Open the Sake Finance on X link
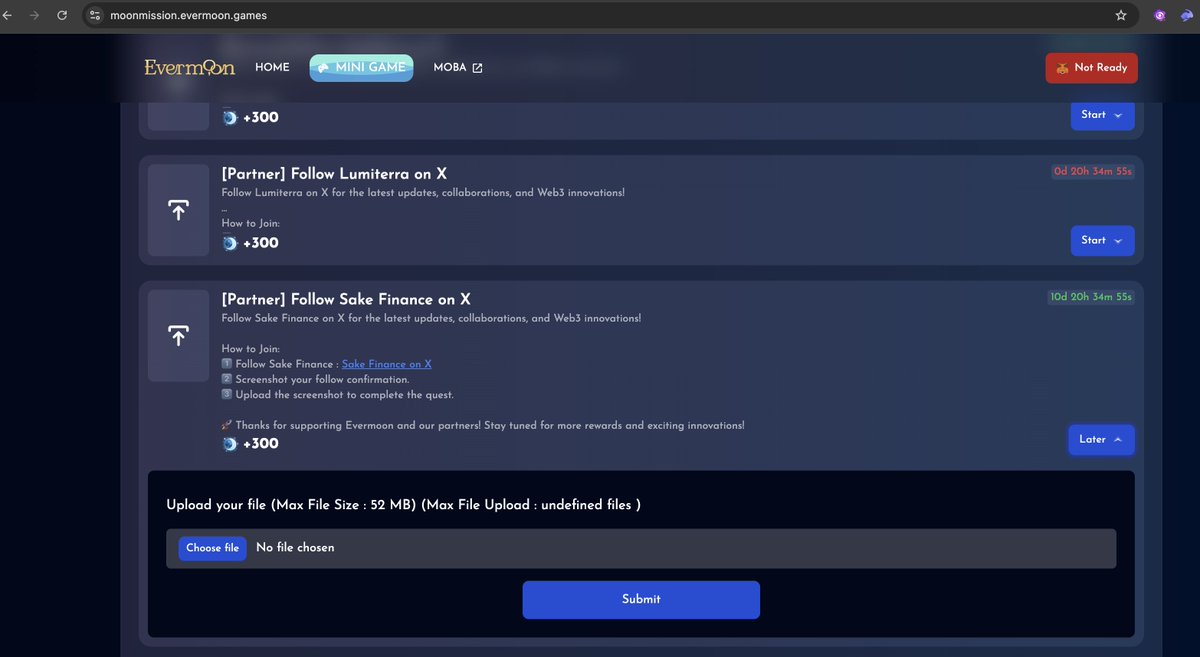 387,364
